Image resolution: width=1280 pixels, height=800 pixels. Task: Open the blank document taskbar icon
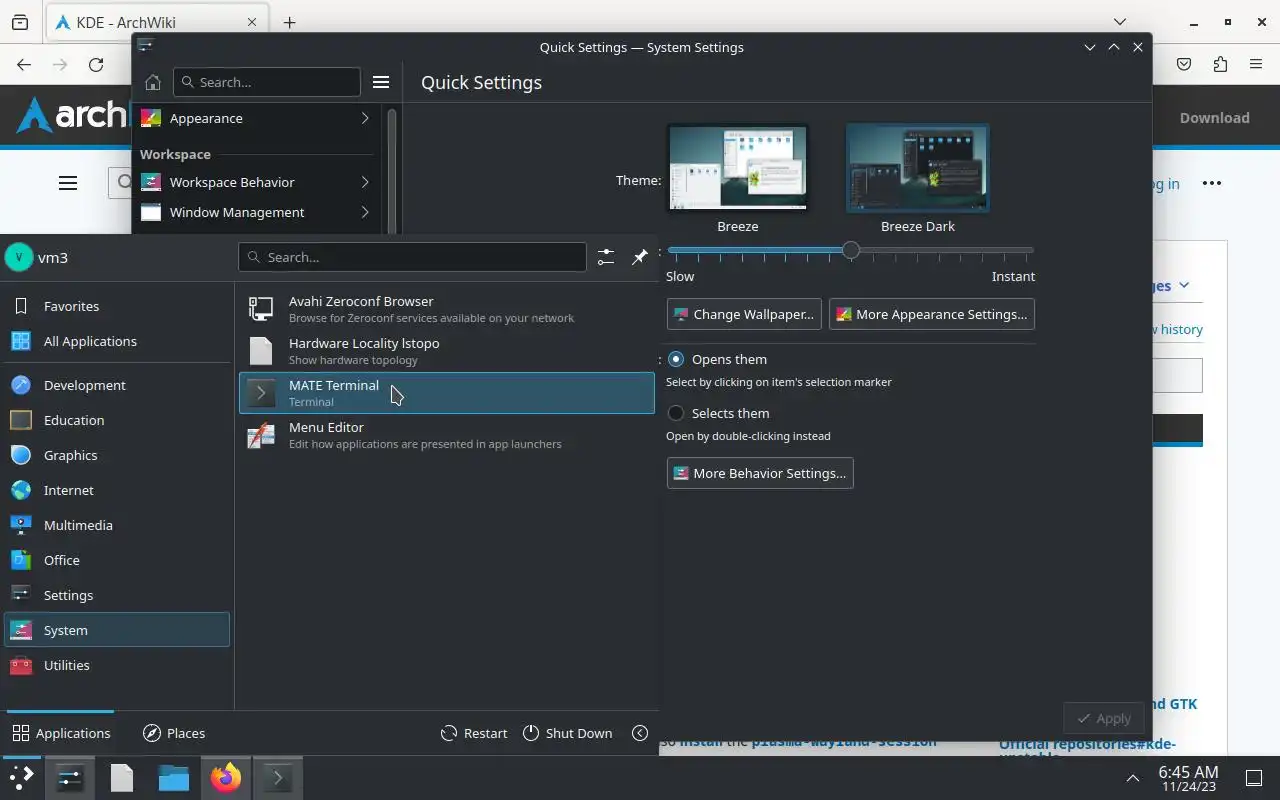tap(122, 778)
